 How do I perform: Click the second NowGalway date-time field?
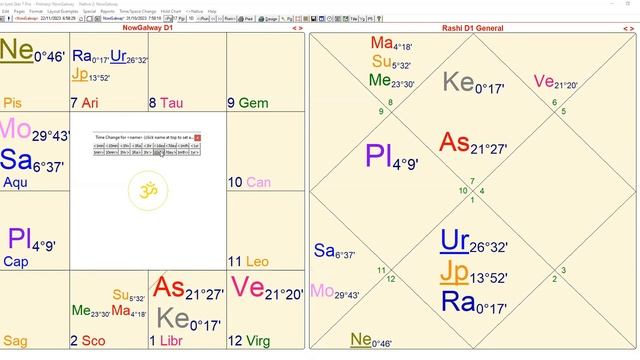click(x=131, y=19)
